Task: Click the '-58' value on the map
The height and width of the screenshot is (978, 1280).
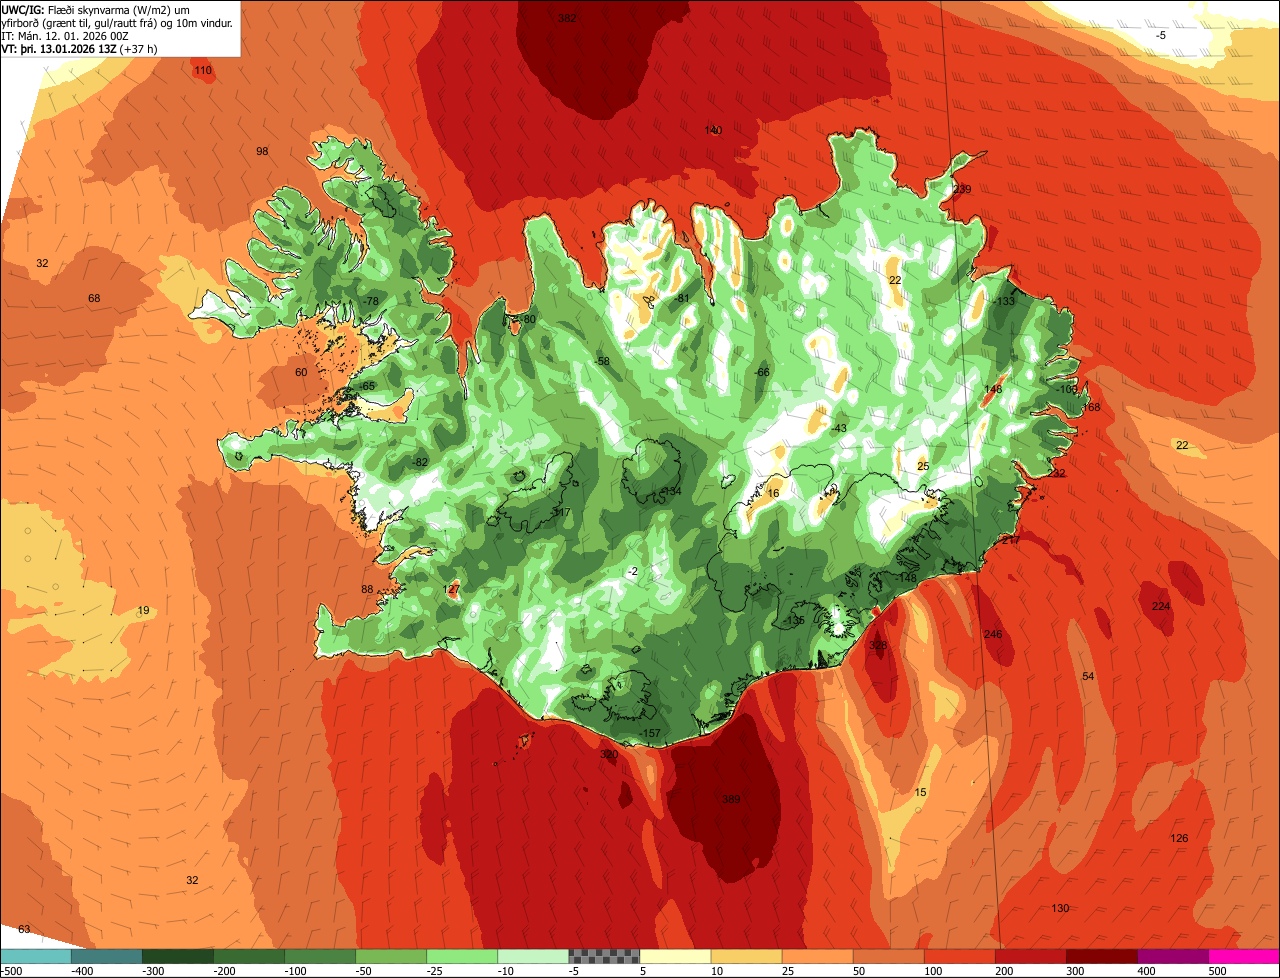Action: coord(601,361)
